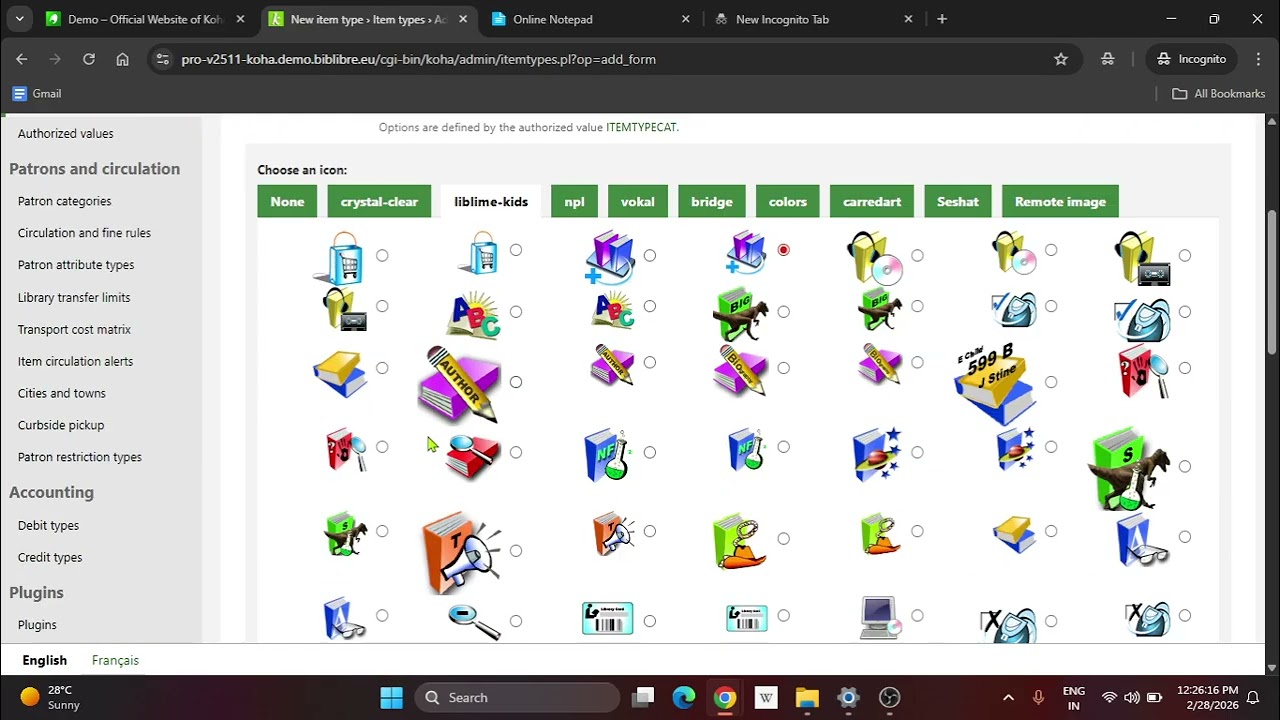Follow the ITEMTYPECAT authorized value link
The width and height of the screenshot is (1280, 720).
641,127
